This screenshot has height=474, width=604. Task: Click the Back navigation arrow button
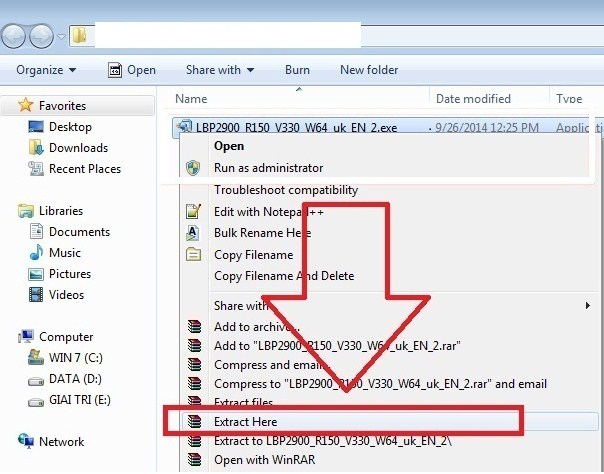13,36
